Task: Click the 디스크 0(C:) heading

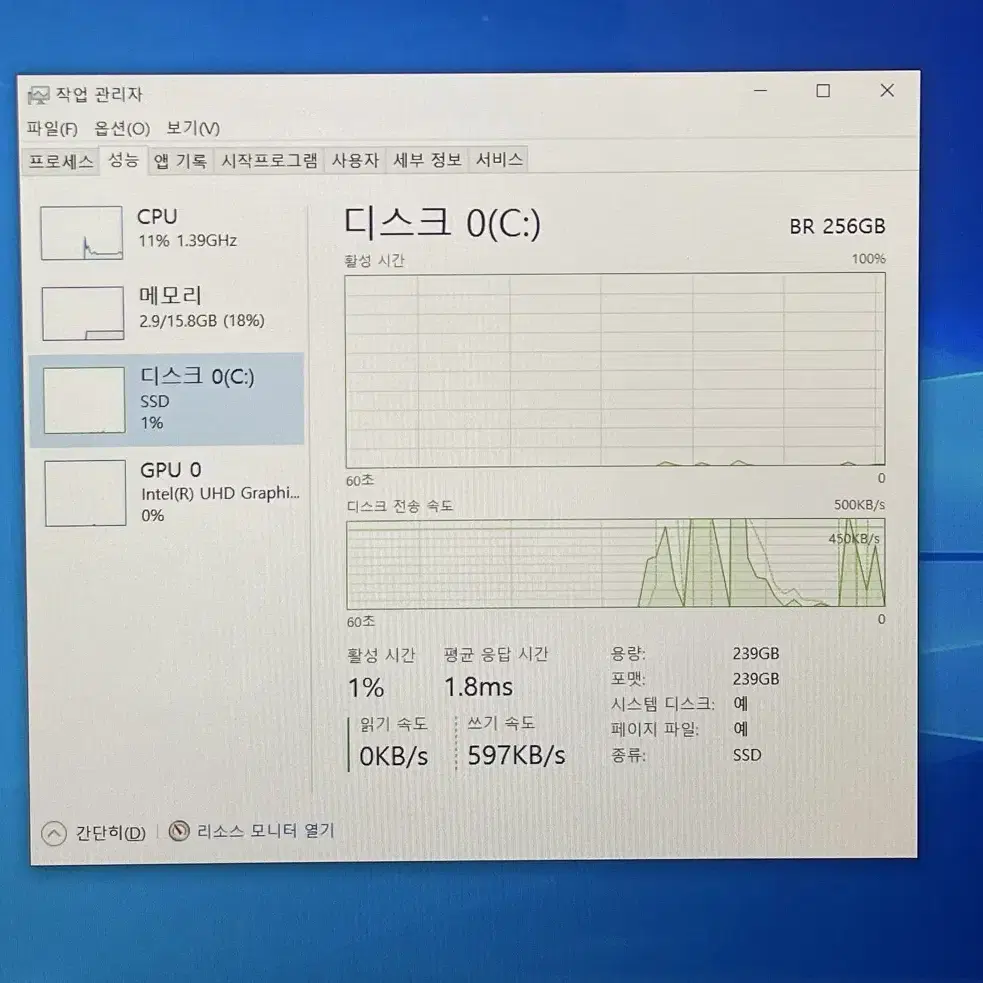Action: tap(442, 223)
